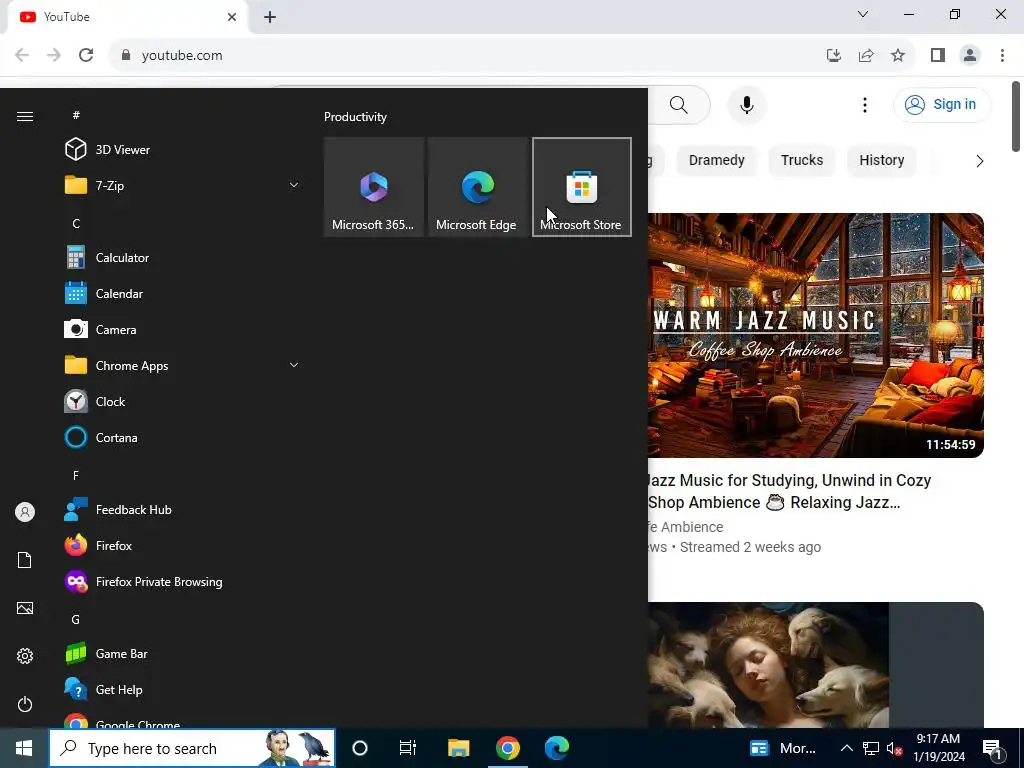Bookmark this page with the star

(x=898, y=56)
